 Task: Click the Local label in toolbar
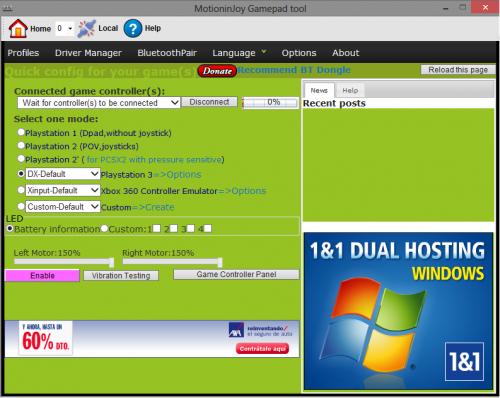click(x=108, y=28)
